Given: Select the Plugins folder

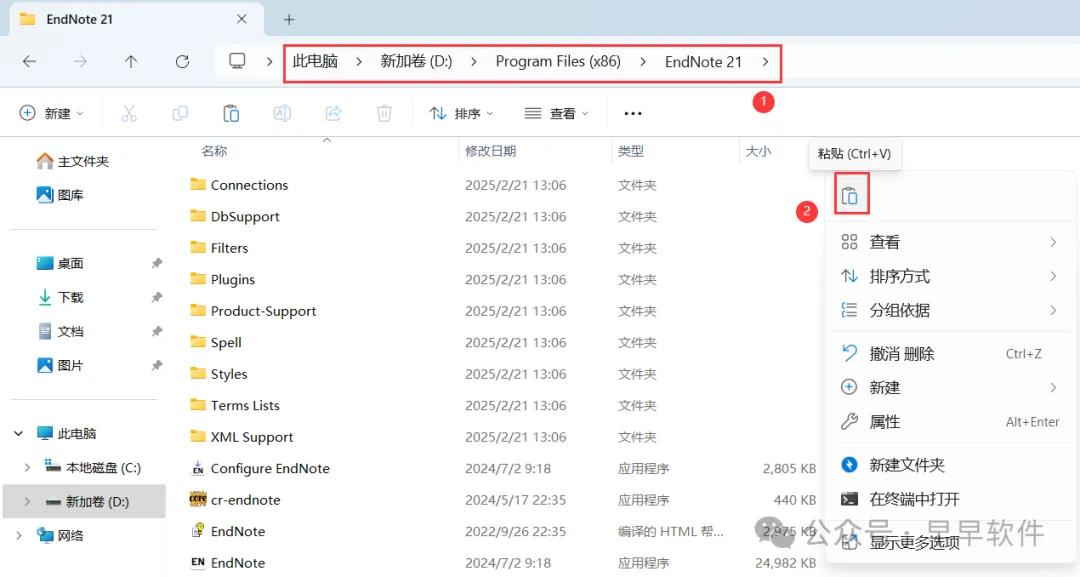Looking at the screenshot, I should tap(233, 280).
